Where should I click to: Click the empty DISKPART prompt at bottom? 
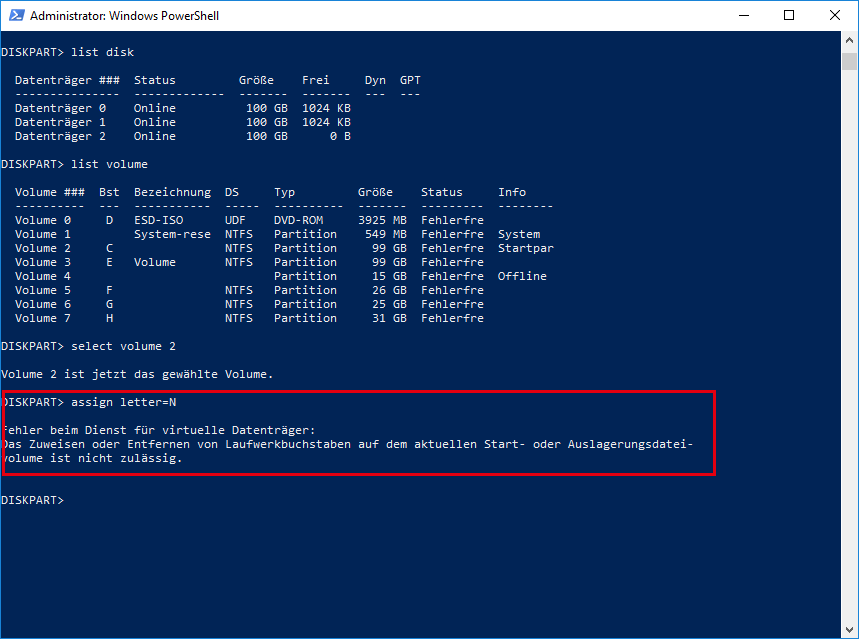click(33, 500)
